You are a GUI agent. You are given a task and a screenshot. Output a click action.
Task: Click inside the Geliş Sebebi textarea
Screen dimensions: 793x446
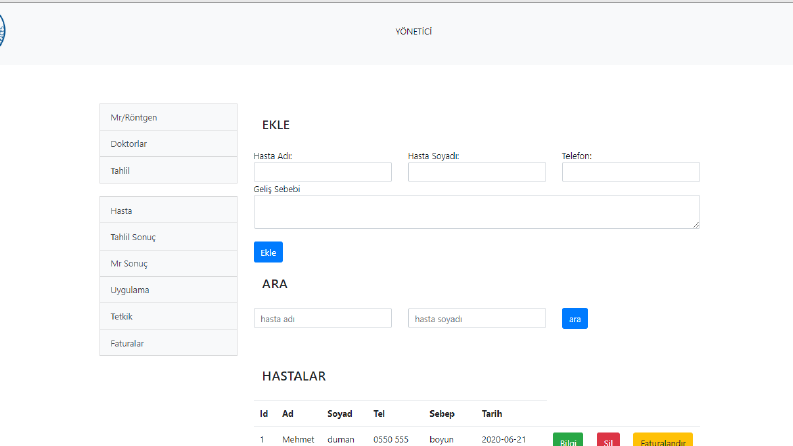[x=477, y=212]
